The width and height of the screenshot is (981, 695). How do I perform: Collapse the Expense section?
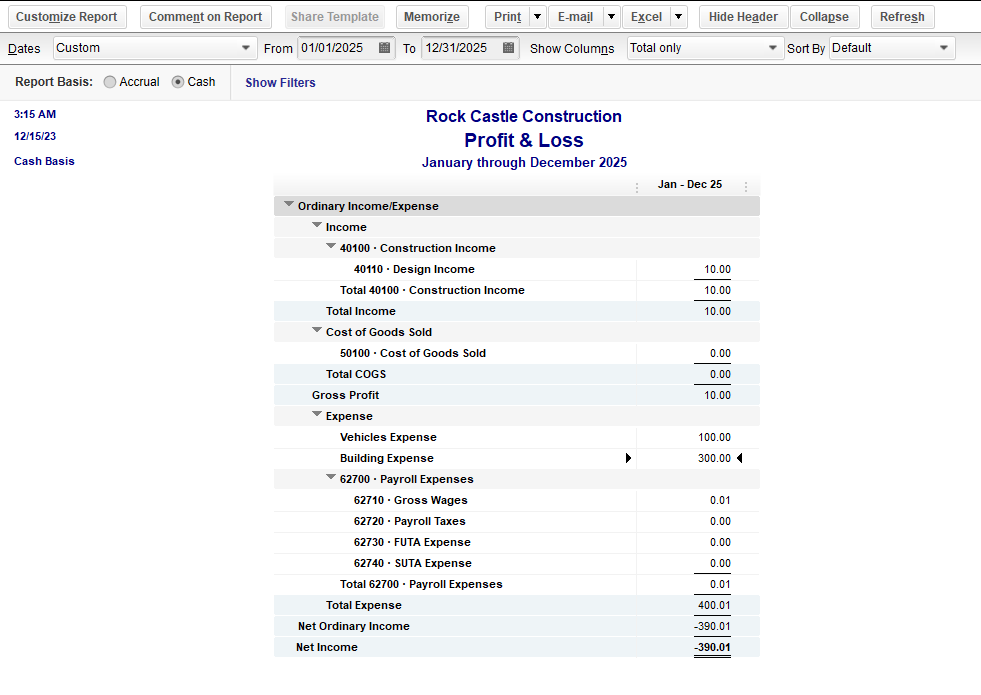click(317, 414)
